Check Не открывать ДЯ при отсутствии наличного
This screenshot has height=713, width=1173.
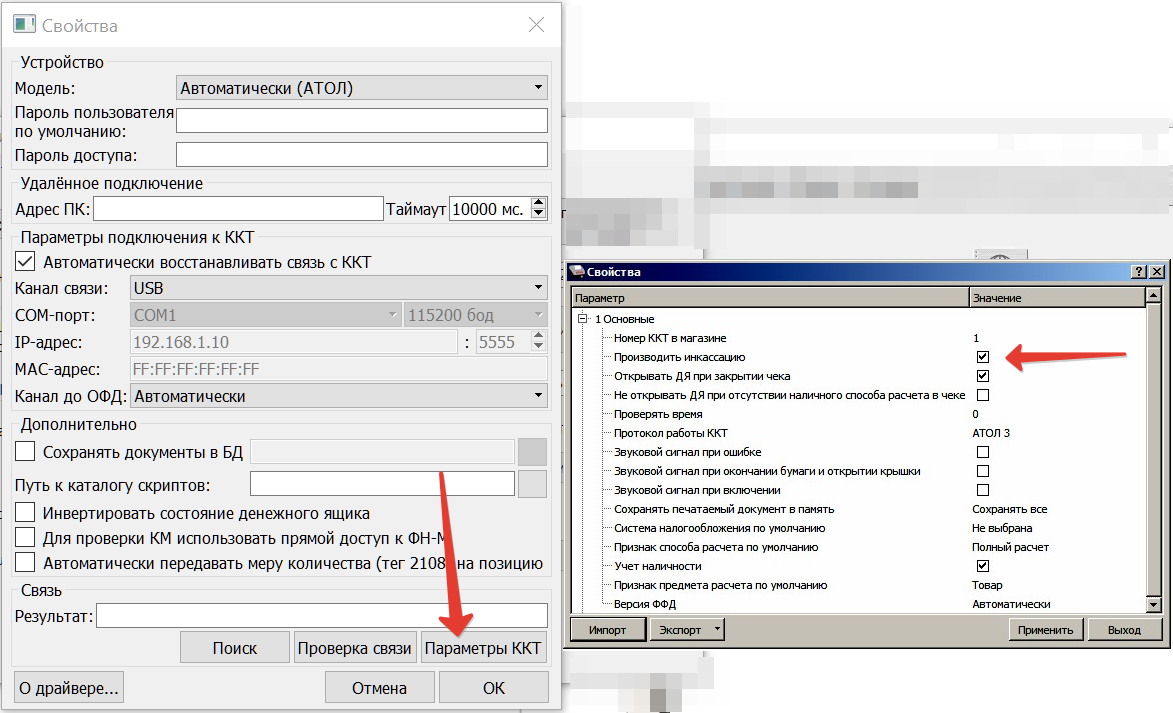[983, 395]
